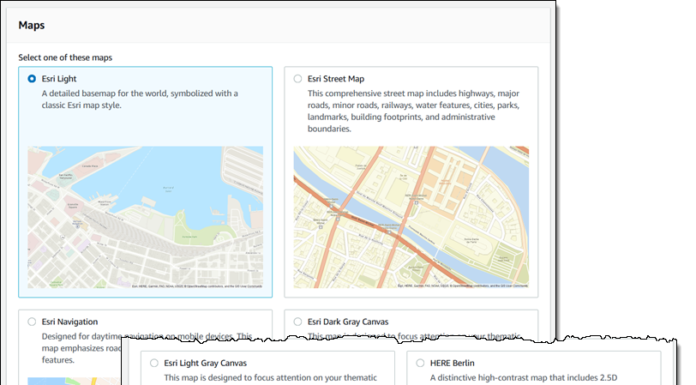Select the Esri Street Map radio button
696x385 pixels.
(x=297, y=79)
